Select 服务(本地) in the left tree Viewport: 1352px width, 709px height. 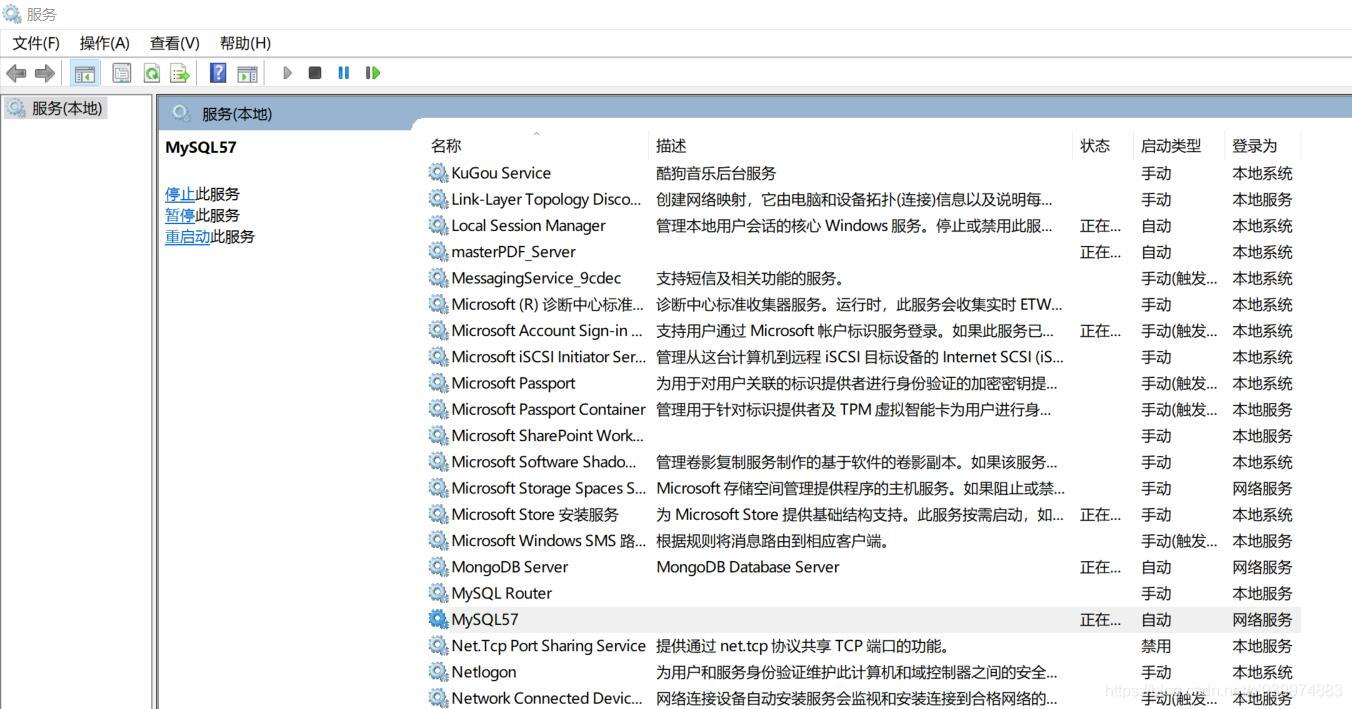(67, 108)
